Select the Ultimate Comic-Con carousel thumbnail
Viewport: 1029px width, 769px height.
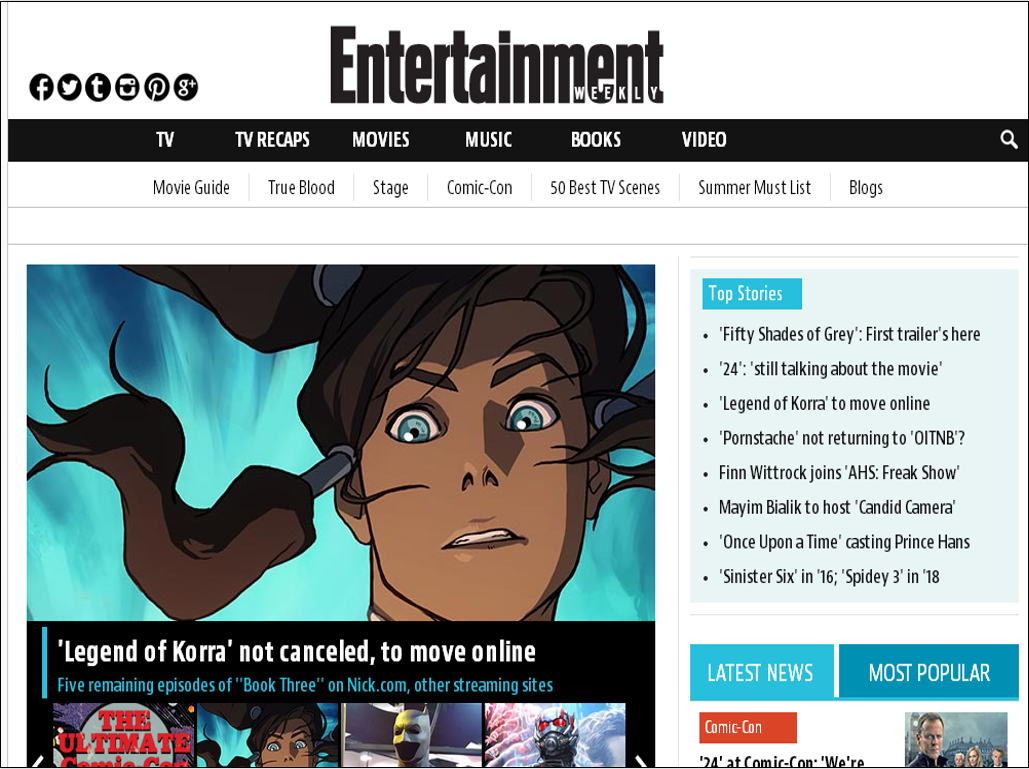pyautogui.click(x=124, y=735)
